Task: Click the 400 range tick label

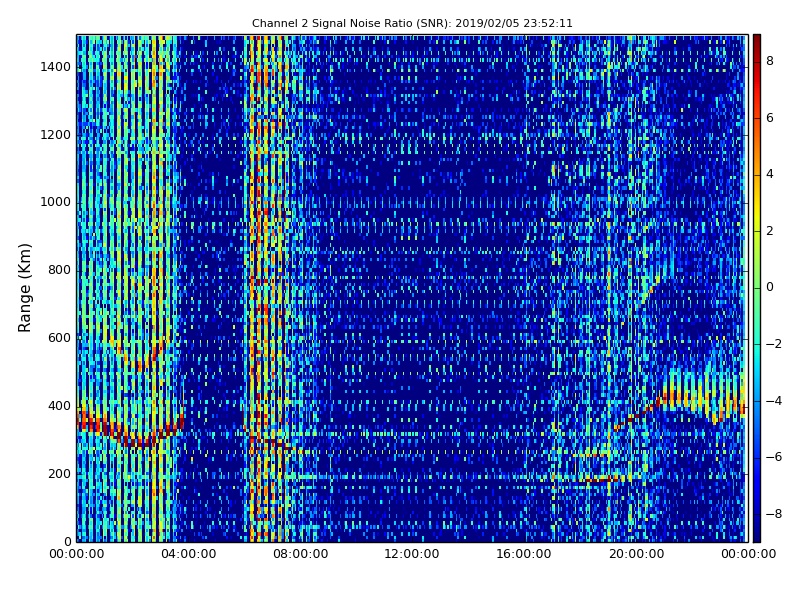Action: pos(59,406)
